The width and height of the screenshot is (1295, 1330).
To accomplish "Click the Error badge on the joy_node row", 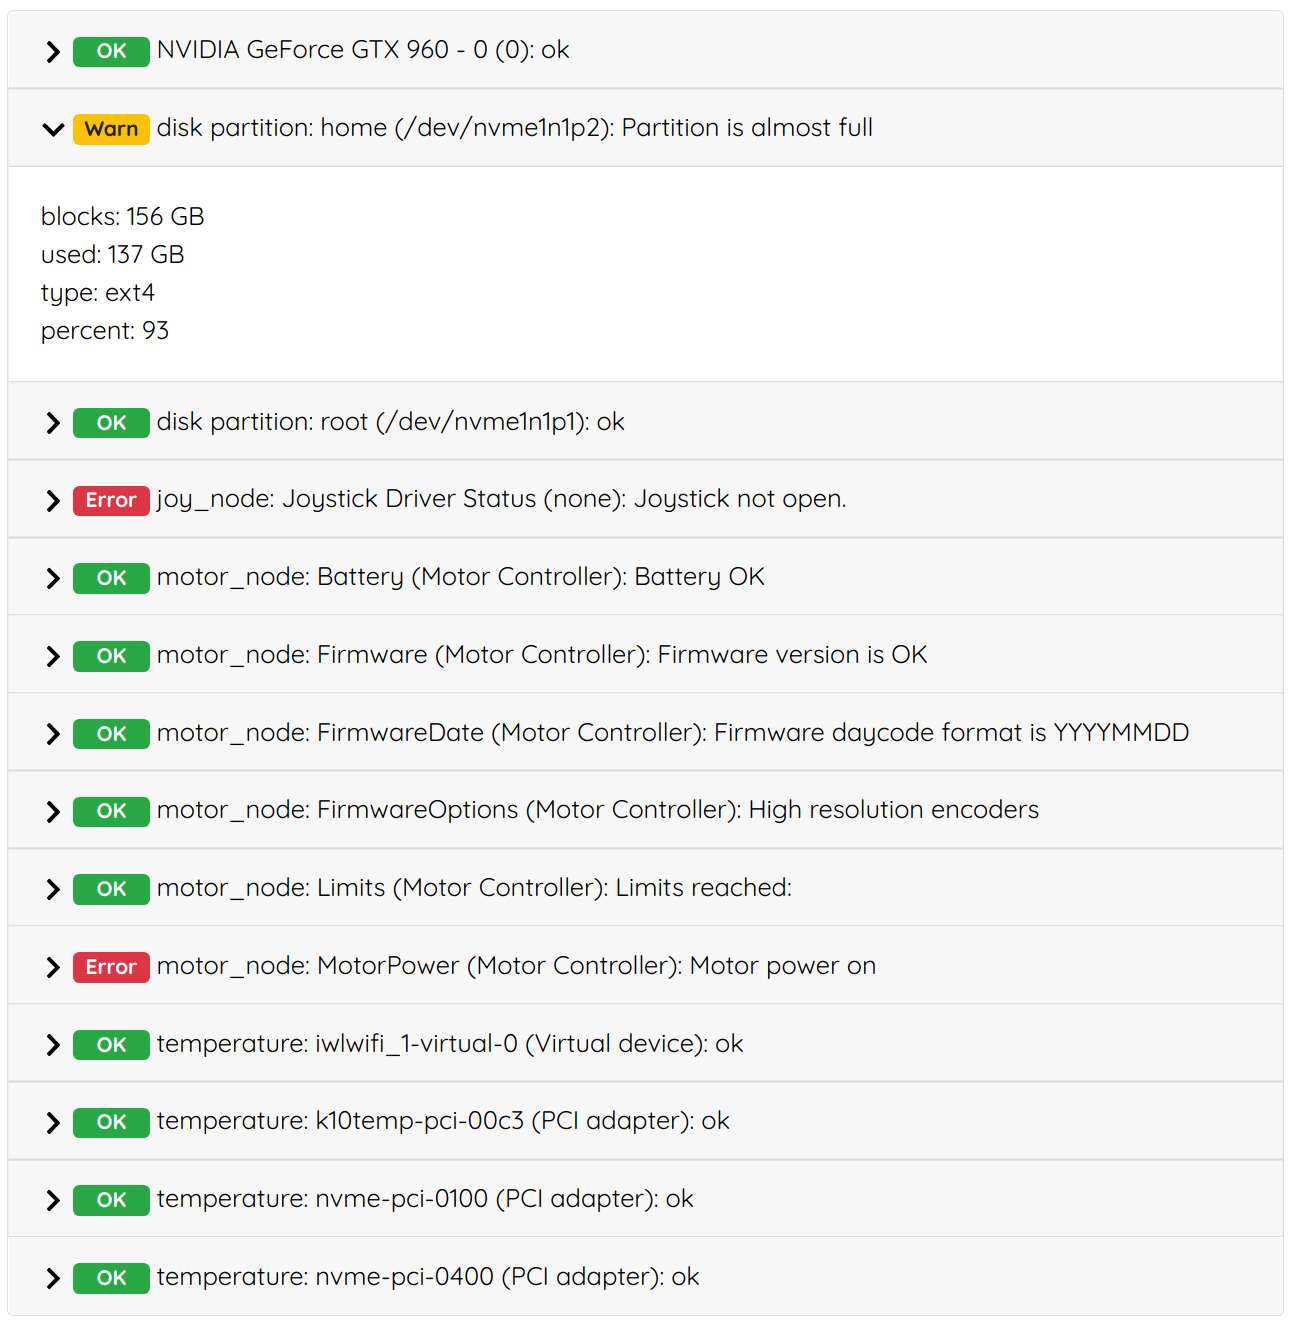I will (x=110, y=500).
